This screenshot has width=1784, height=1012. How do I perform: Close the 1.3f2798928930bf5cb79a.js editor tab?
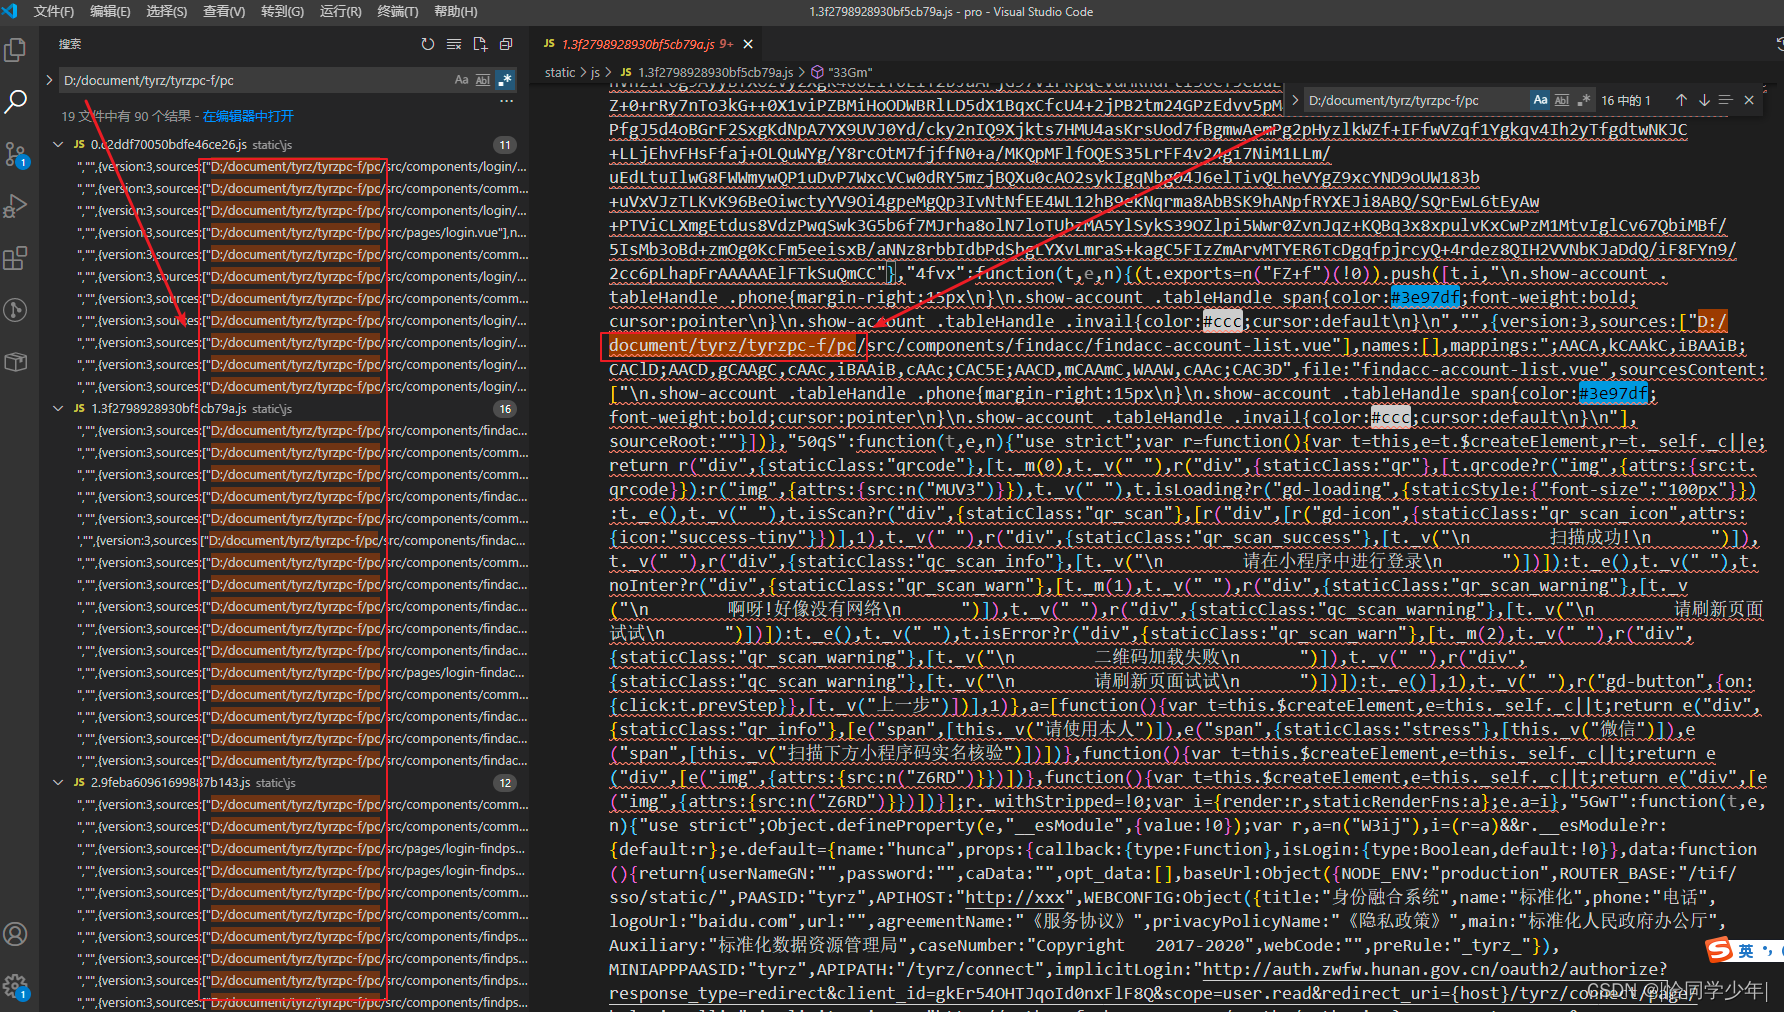click(x=748, y=44)
